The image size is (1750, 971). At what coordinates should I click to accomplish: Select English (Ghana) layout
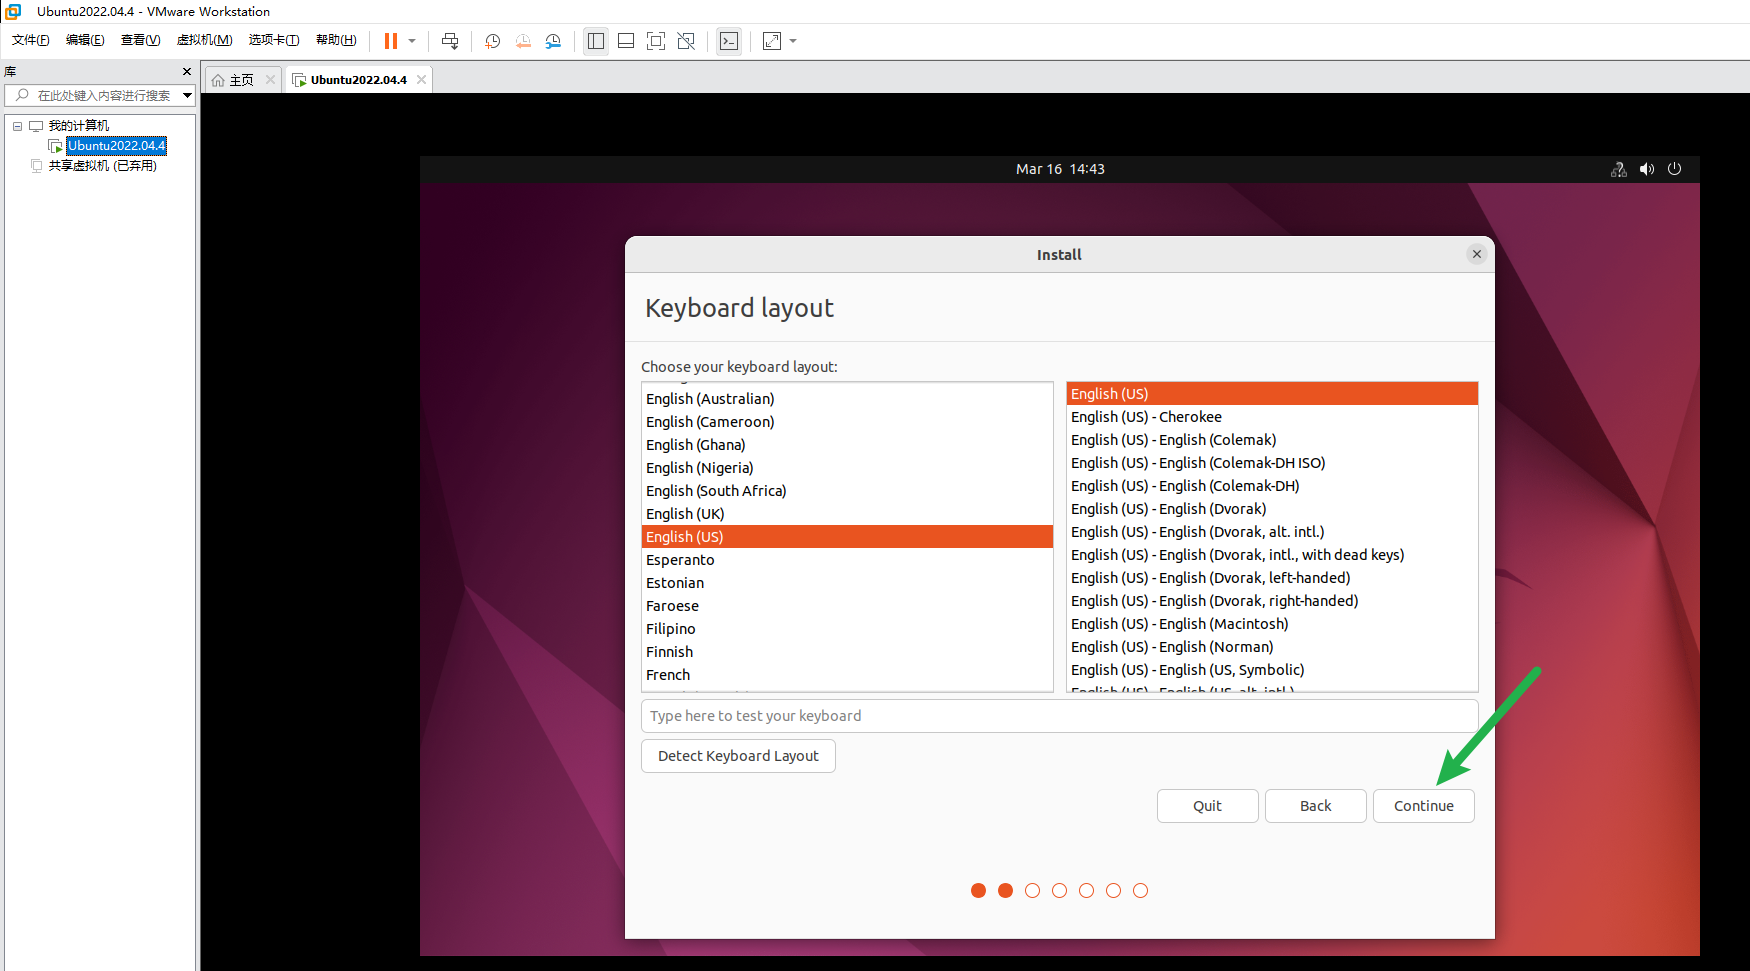pyautogui.click(x=847, y=445)
